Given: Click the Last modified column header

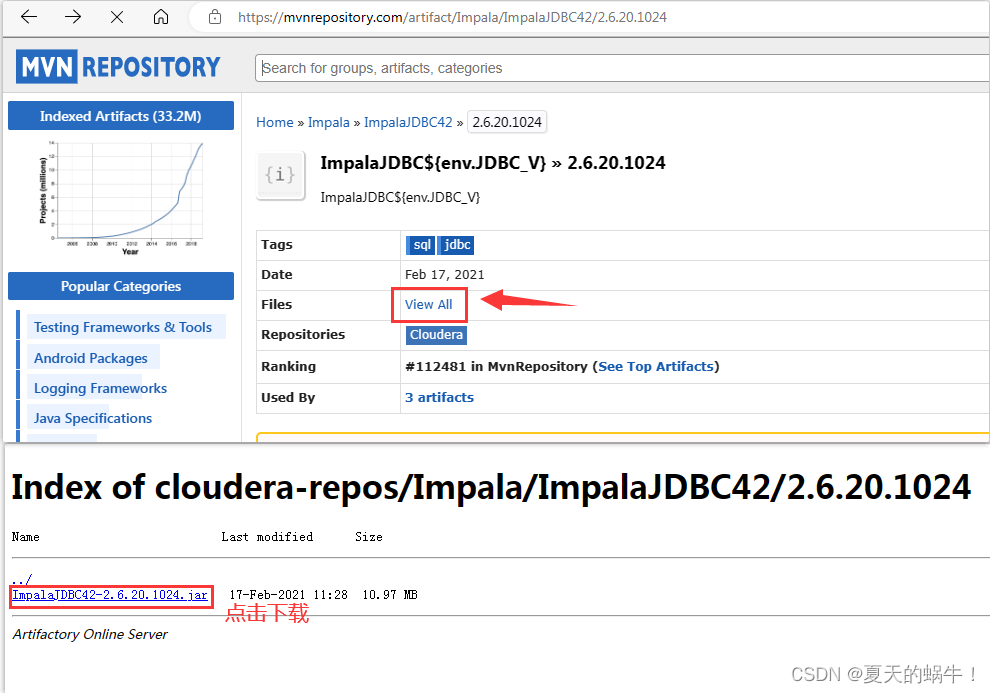Looking at the screenshot, I should pos(267,537).
